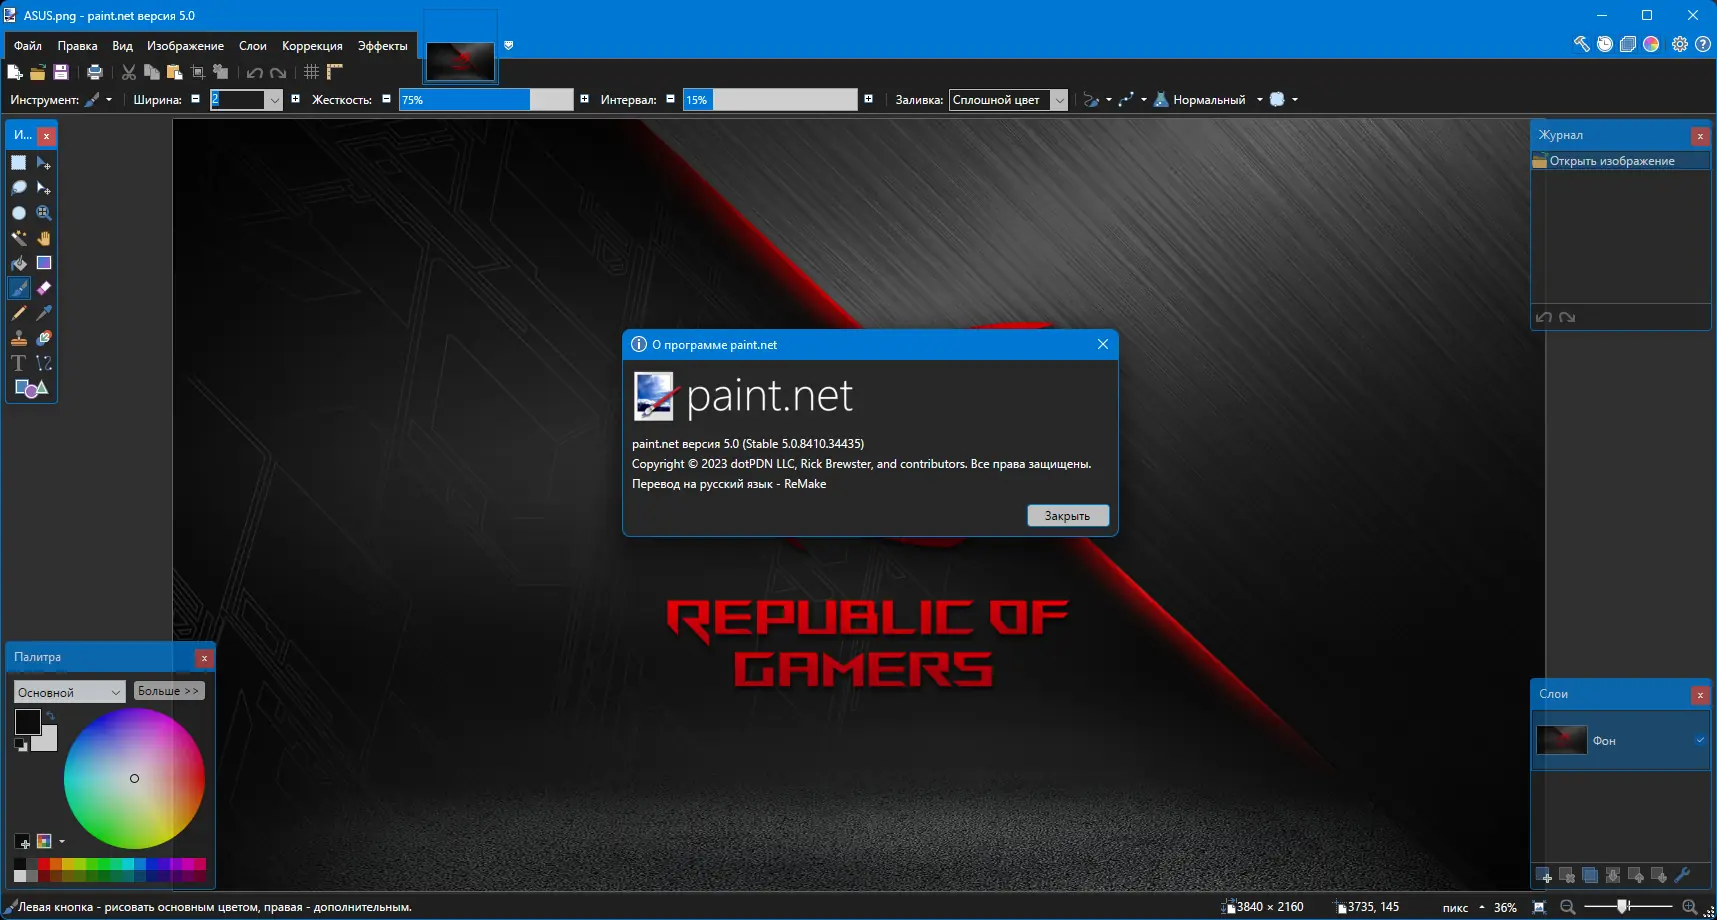Select the Paint Bucket fill tool

click(x=18, y=263)
